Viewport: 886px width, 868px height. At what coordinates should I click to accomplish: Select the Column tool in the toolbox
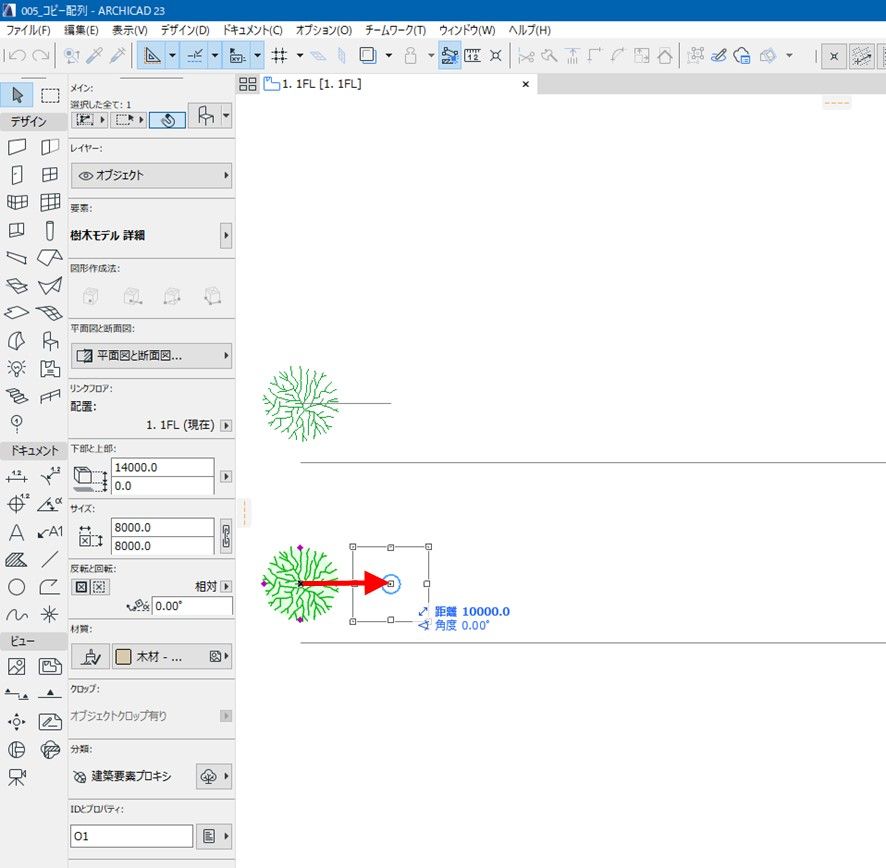pyautogui.click(x=50, y=231)
